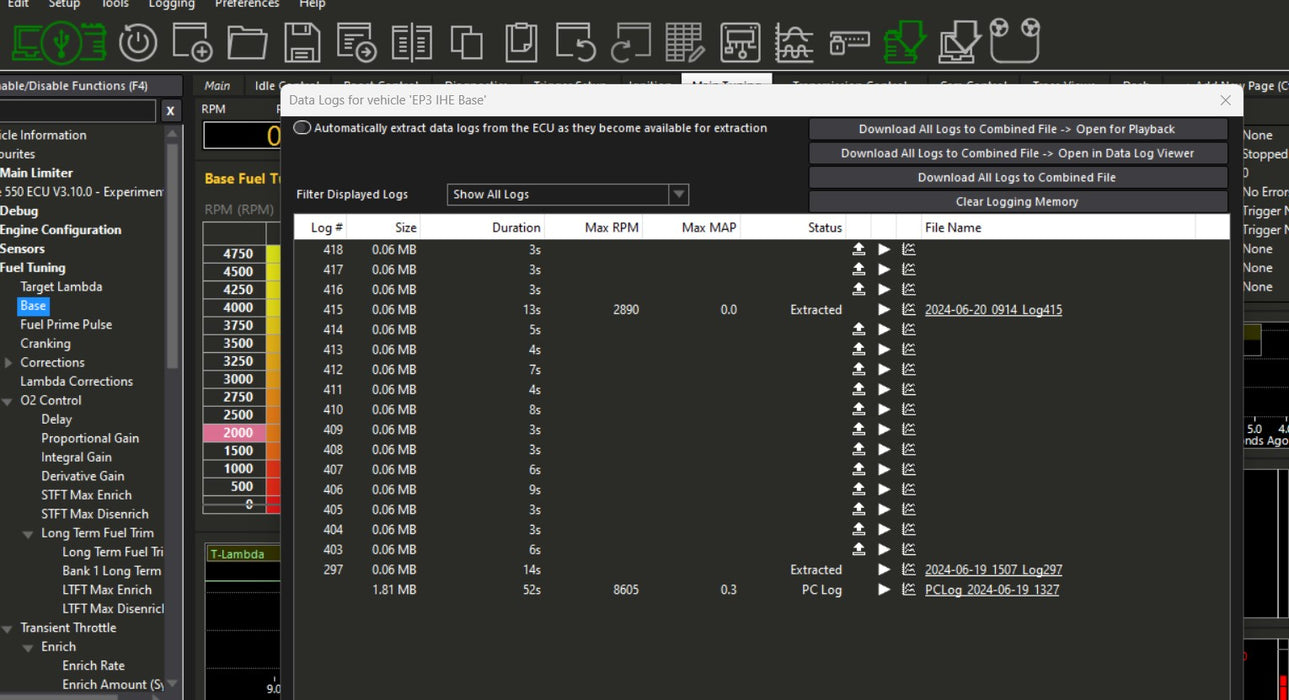Open chart viewer icon for PC Log row
Screen dimensions: 1289x700
pyautogui.click(x=908, y=590)
